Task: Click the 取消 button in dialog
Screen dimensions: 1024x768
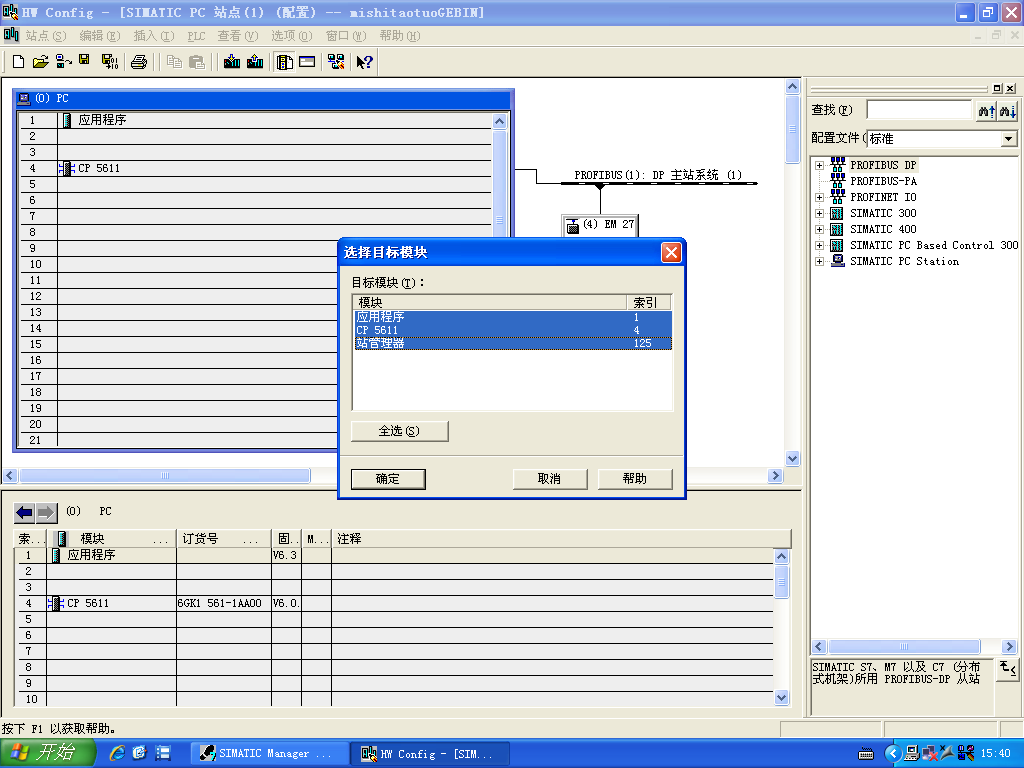Action: tap(549, 479)
